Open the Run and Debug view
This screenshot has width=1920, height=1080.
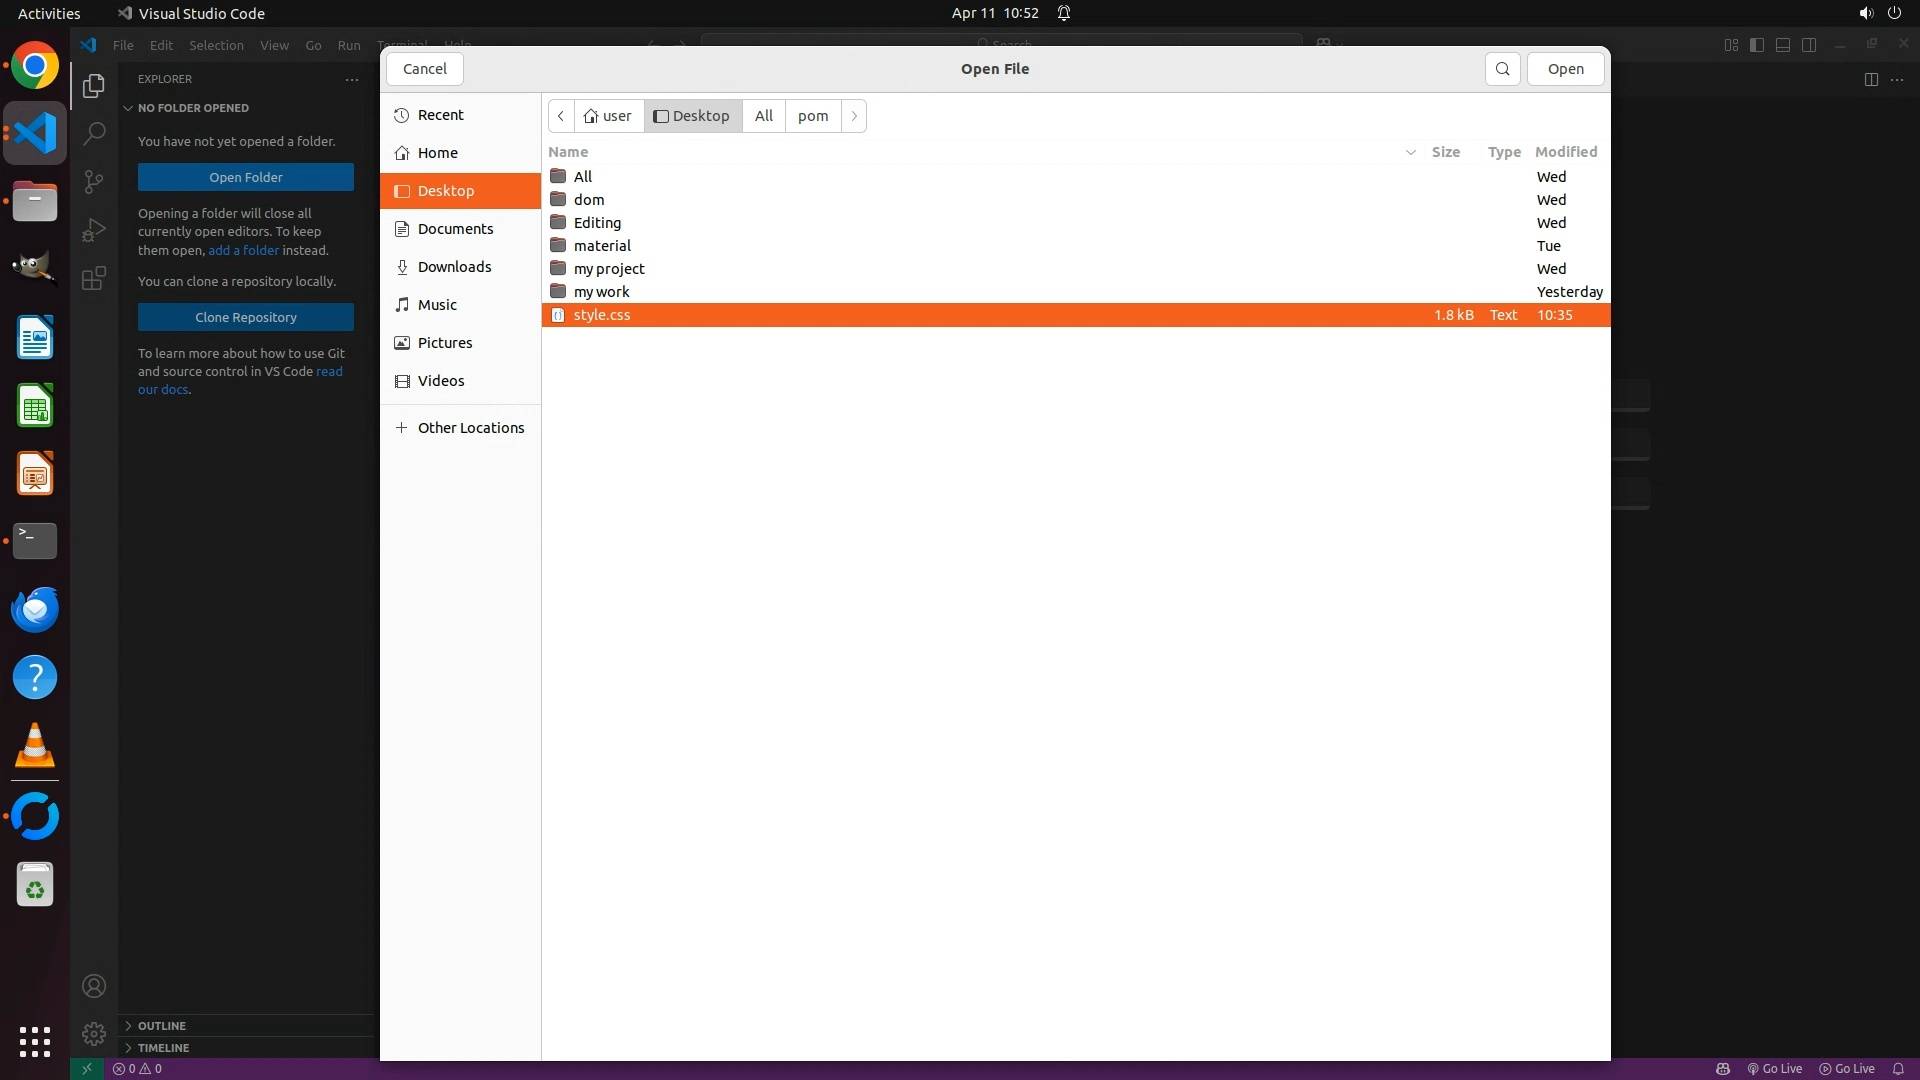coord(94,230)
